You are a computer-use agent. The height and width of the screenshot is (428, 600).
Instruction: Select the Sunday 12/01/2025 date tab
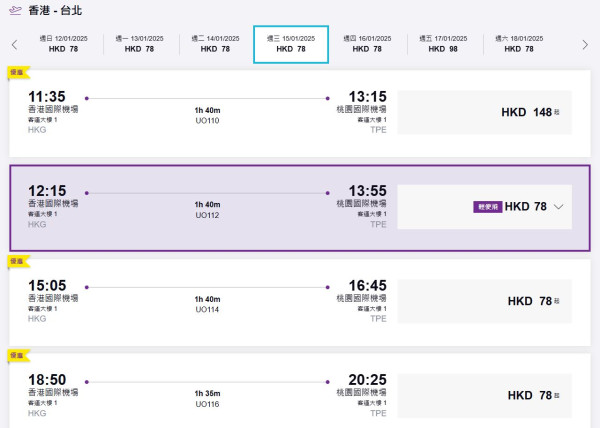click(x=65, y=43)
